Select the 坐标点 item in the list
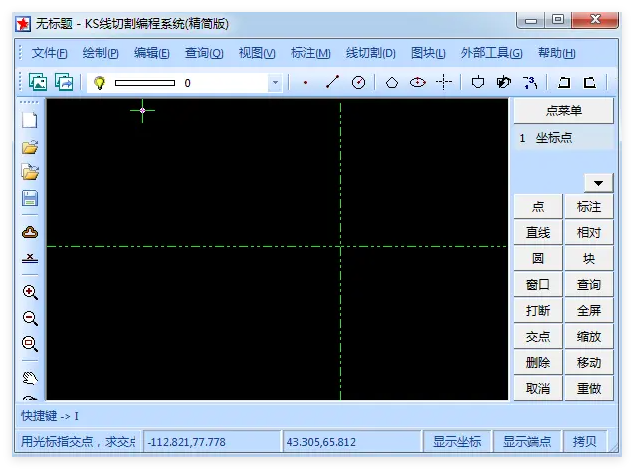Viewport: 634px width, 469px height. tap(554, 138)
